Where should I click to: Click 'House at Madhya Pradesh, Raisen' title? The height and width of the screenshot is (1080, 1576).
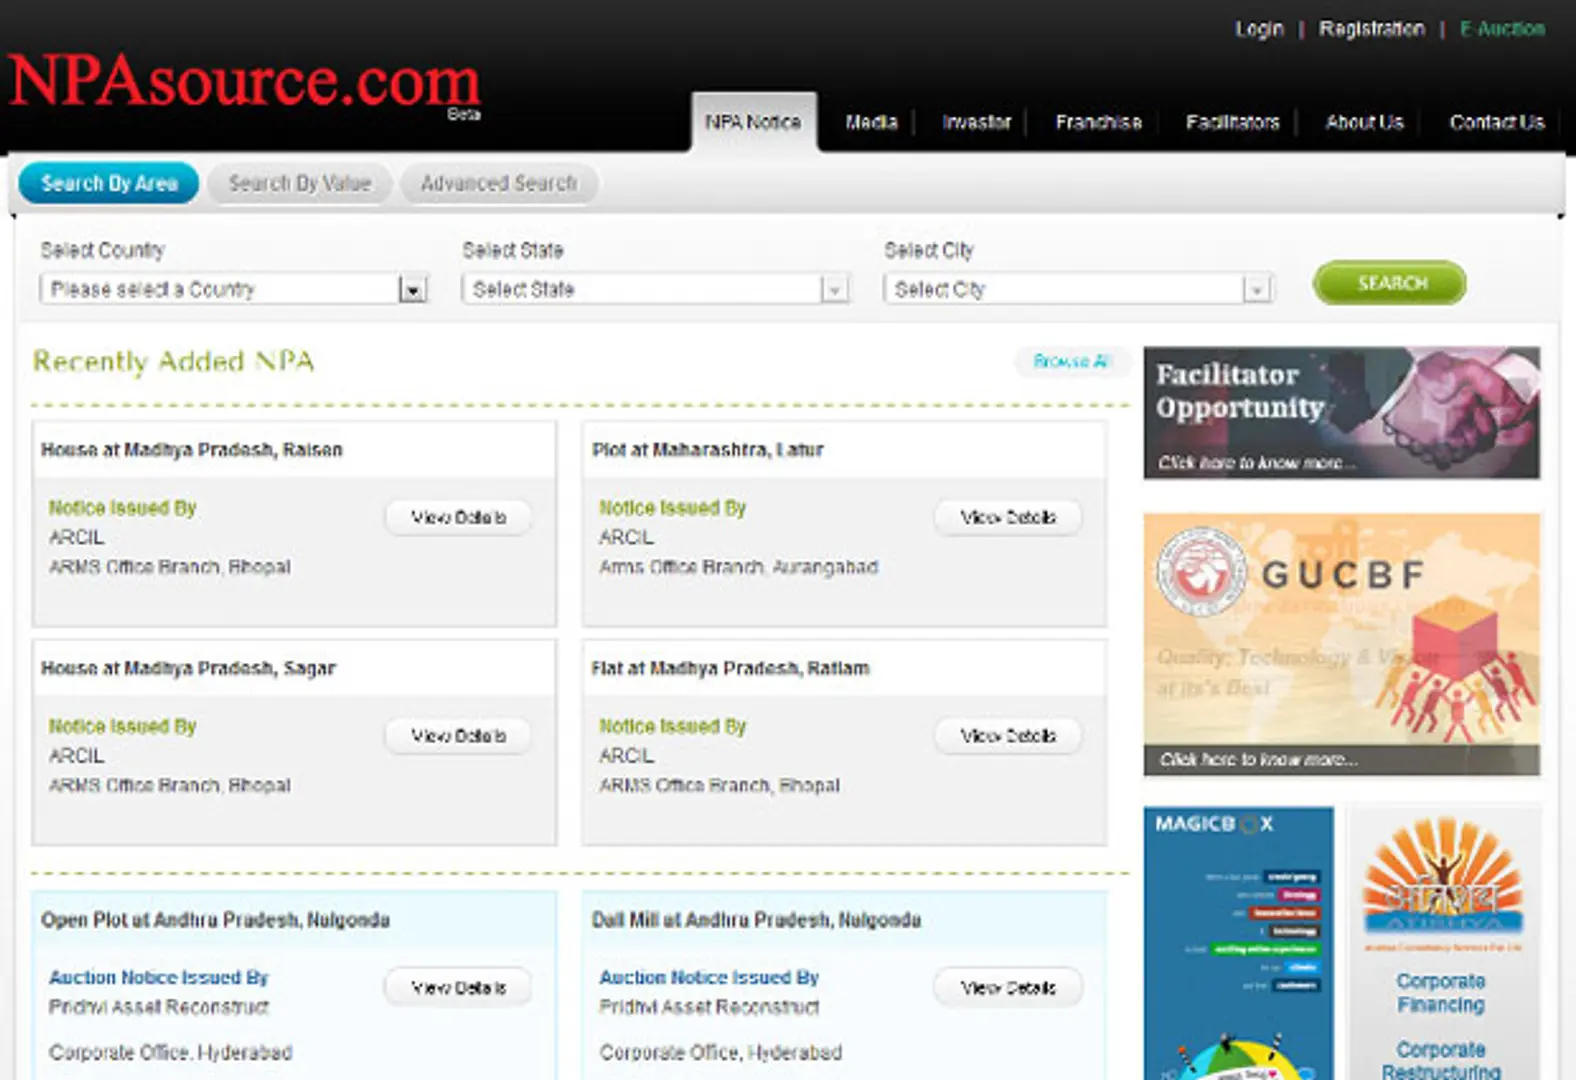pos(192,450)
